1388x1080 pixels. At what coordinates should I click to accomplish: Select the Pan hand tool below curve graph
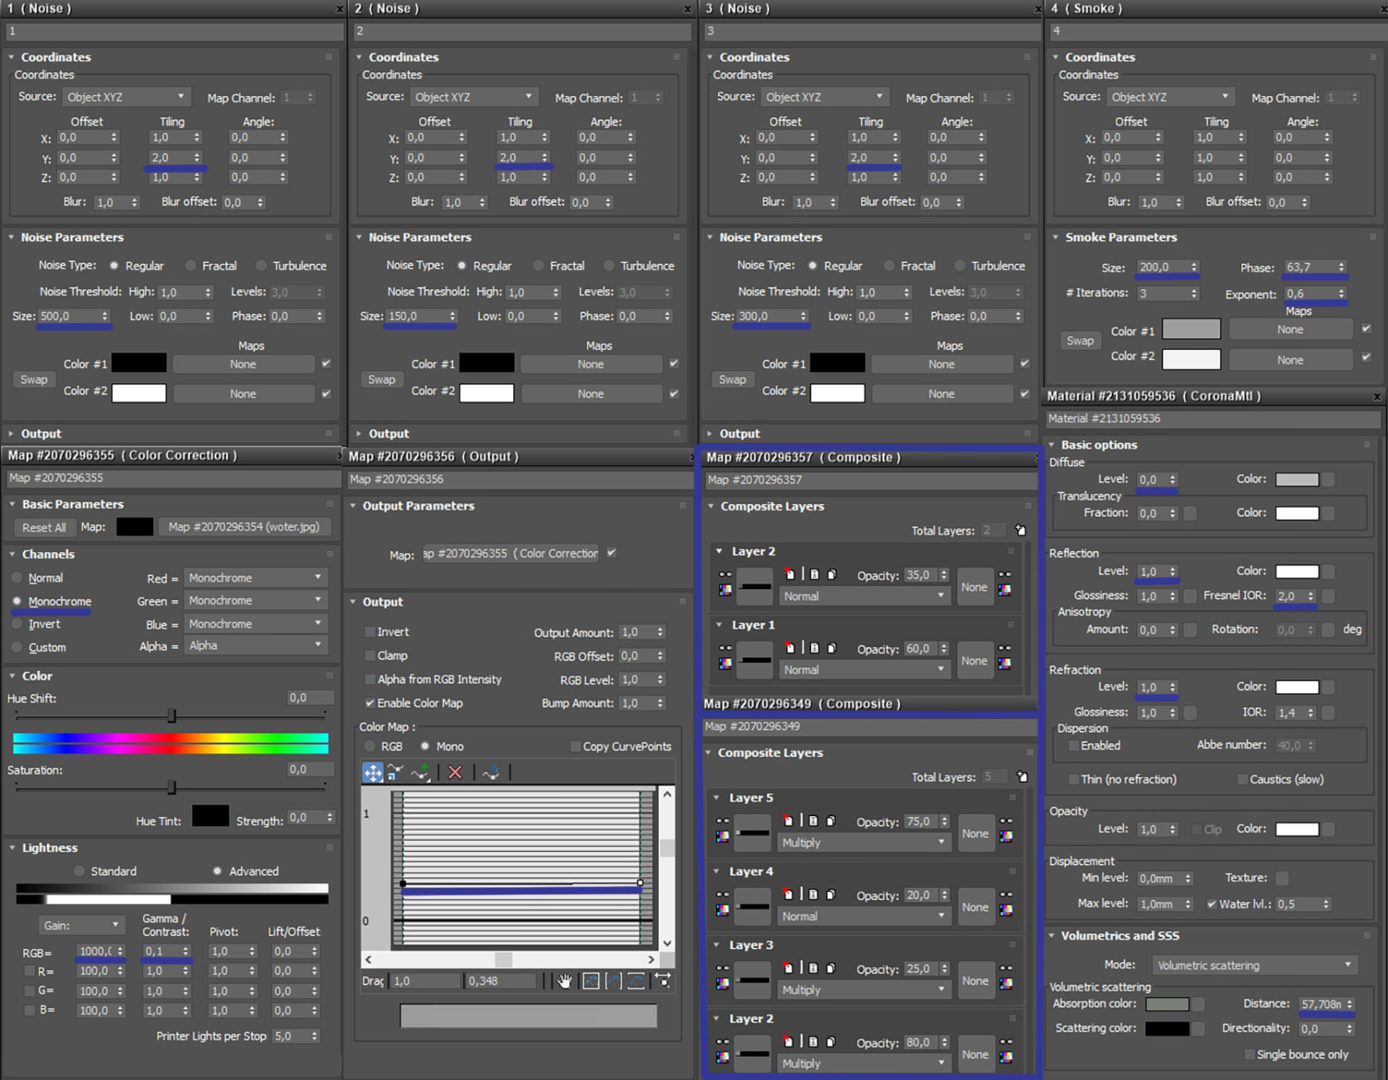tap(565, 981)
